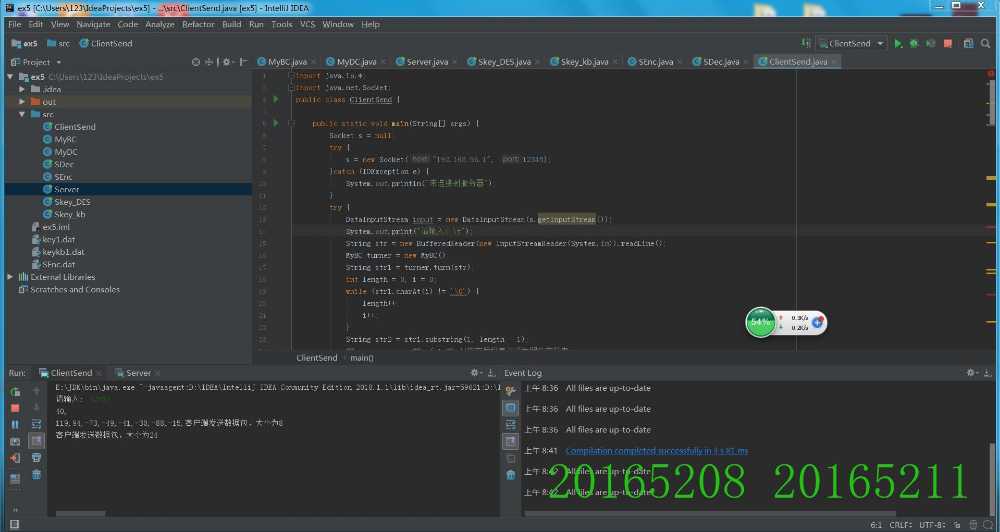Click Event Log wrench settings icon

511,390
